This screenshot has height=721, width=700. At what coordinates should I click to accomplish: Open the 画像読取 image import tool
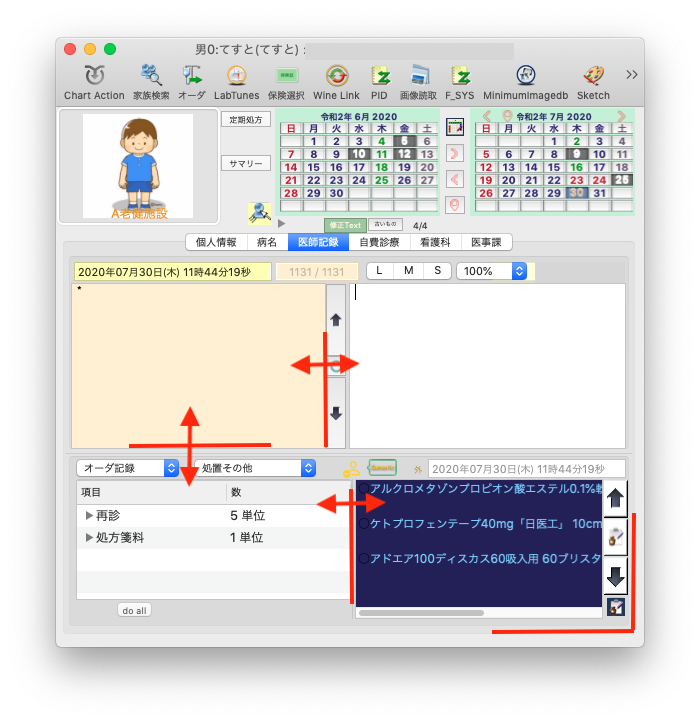point(418,76)
